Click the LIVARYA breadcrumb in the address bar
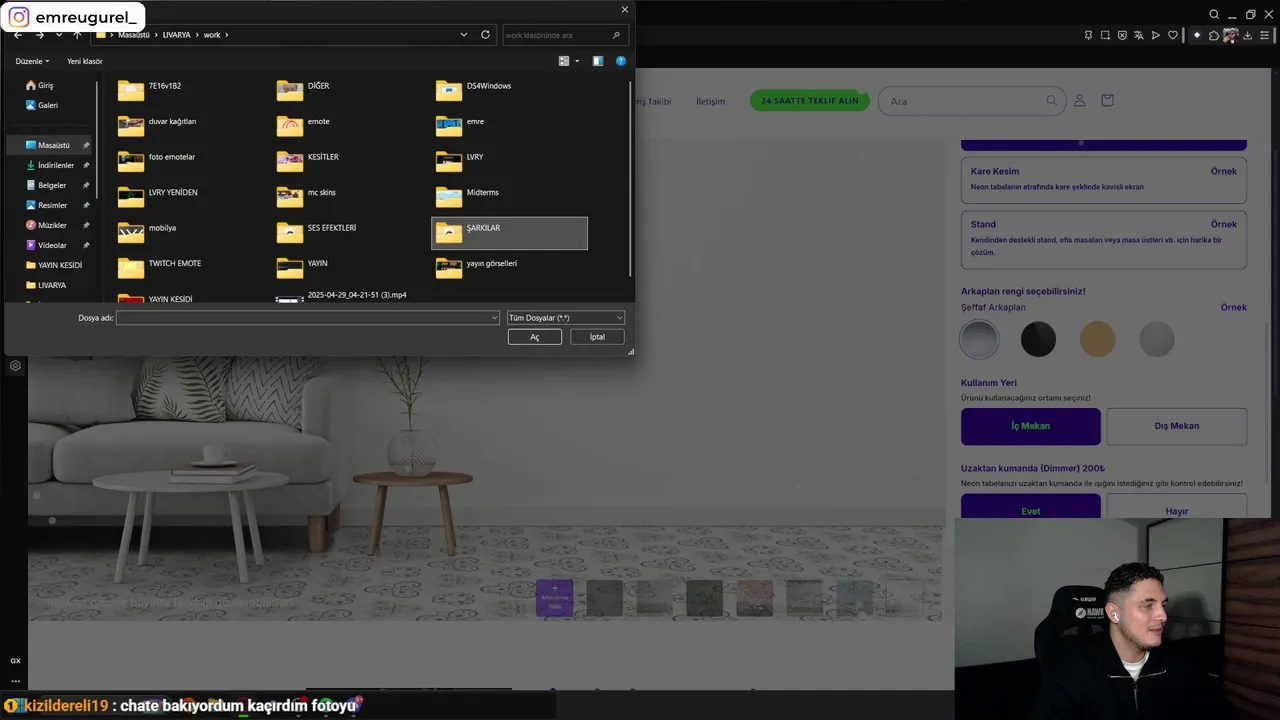Viewport: 1280px width, 720px height. tap(177, 35)
